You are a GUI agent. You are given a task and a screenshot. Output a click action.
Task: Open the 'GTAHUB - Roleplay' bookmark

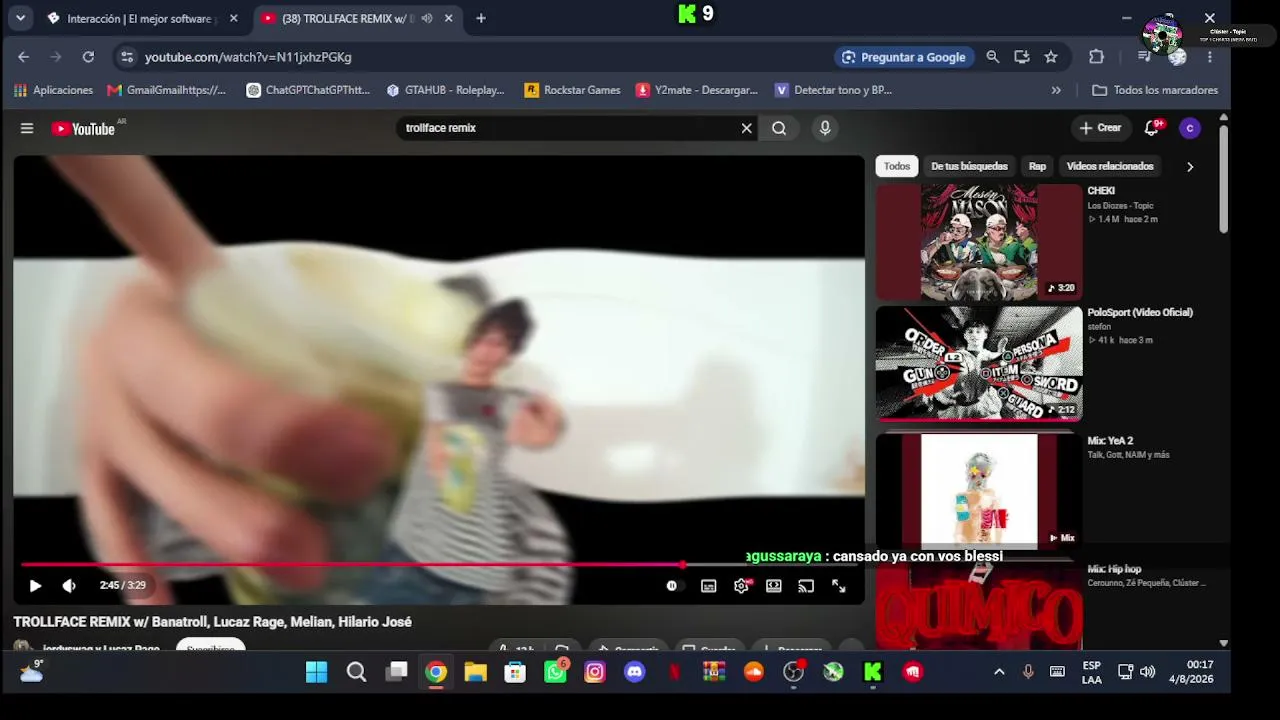445,90
